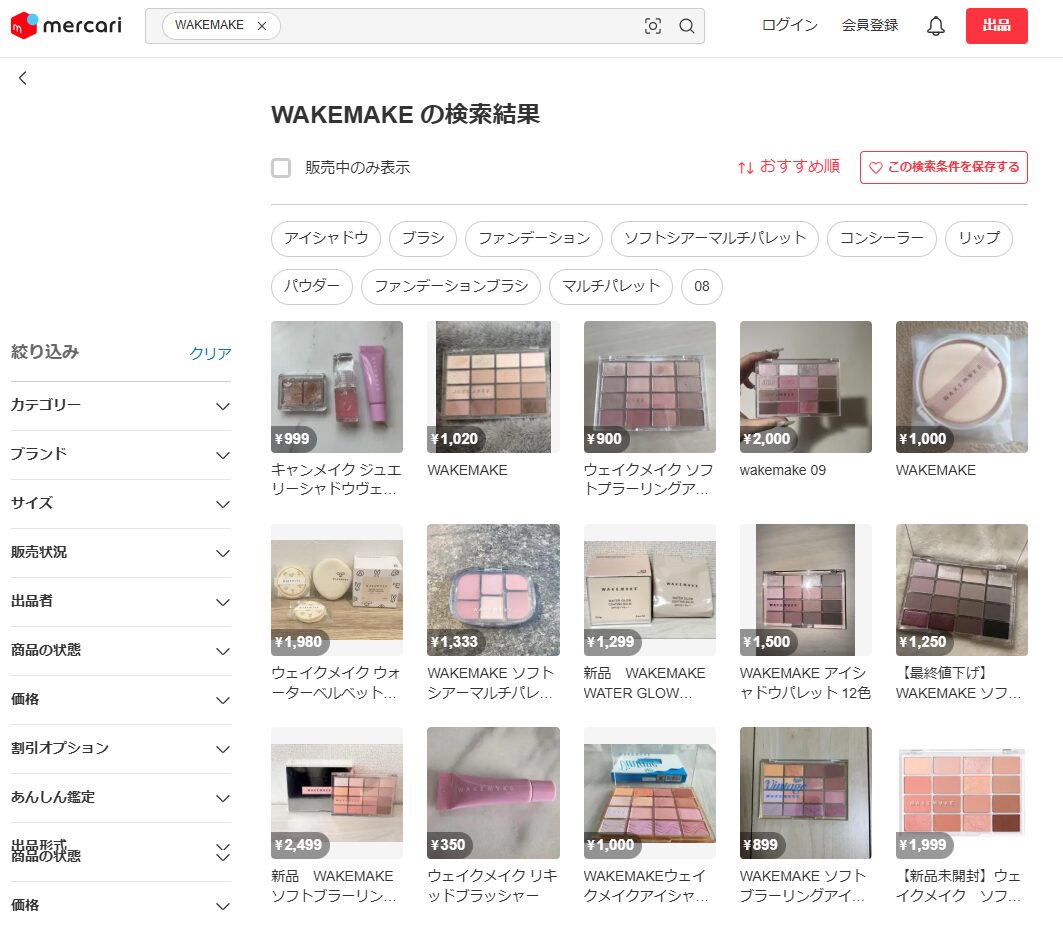Toggle 販売中のみ表示 checkbox
The height and width of the screenshot is (929, 1063).
(281, 167)
